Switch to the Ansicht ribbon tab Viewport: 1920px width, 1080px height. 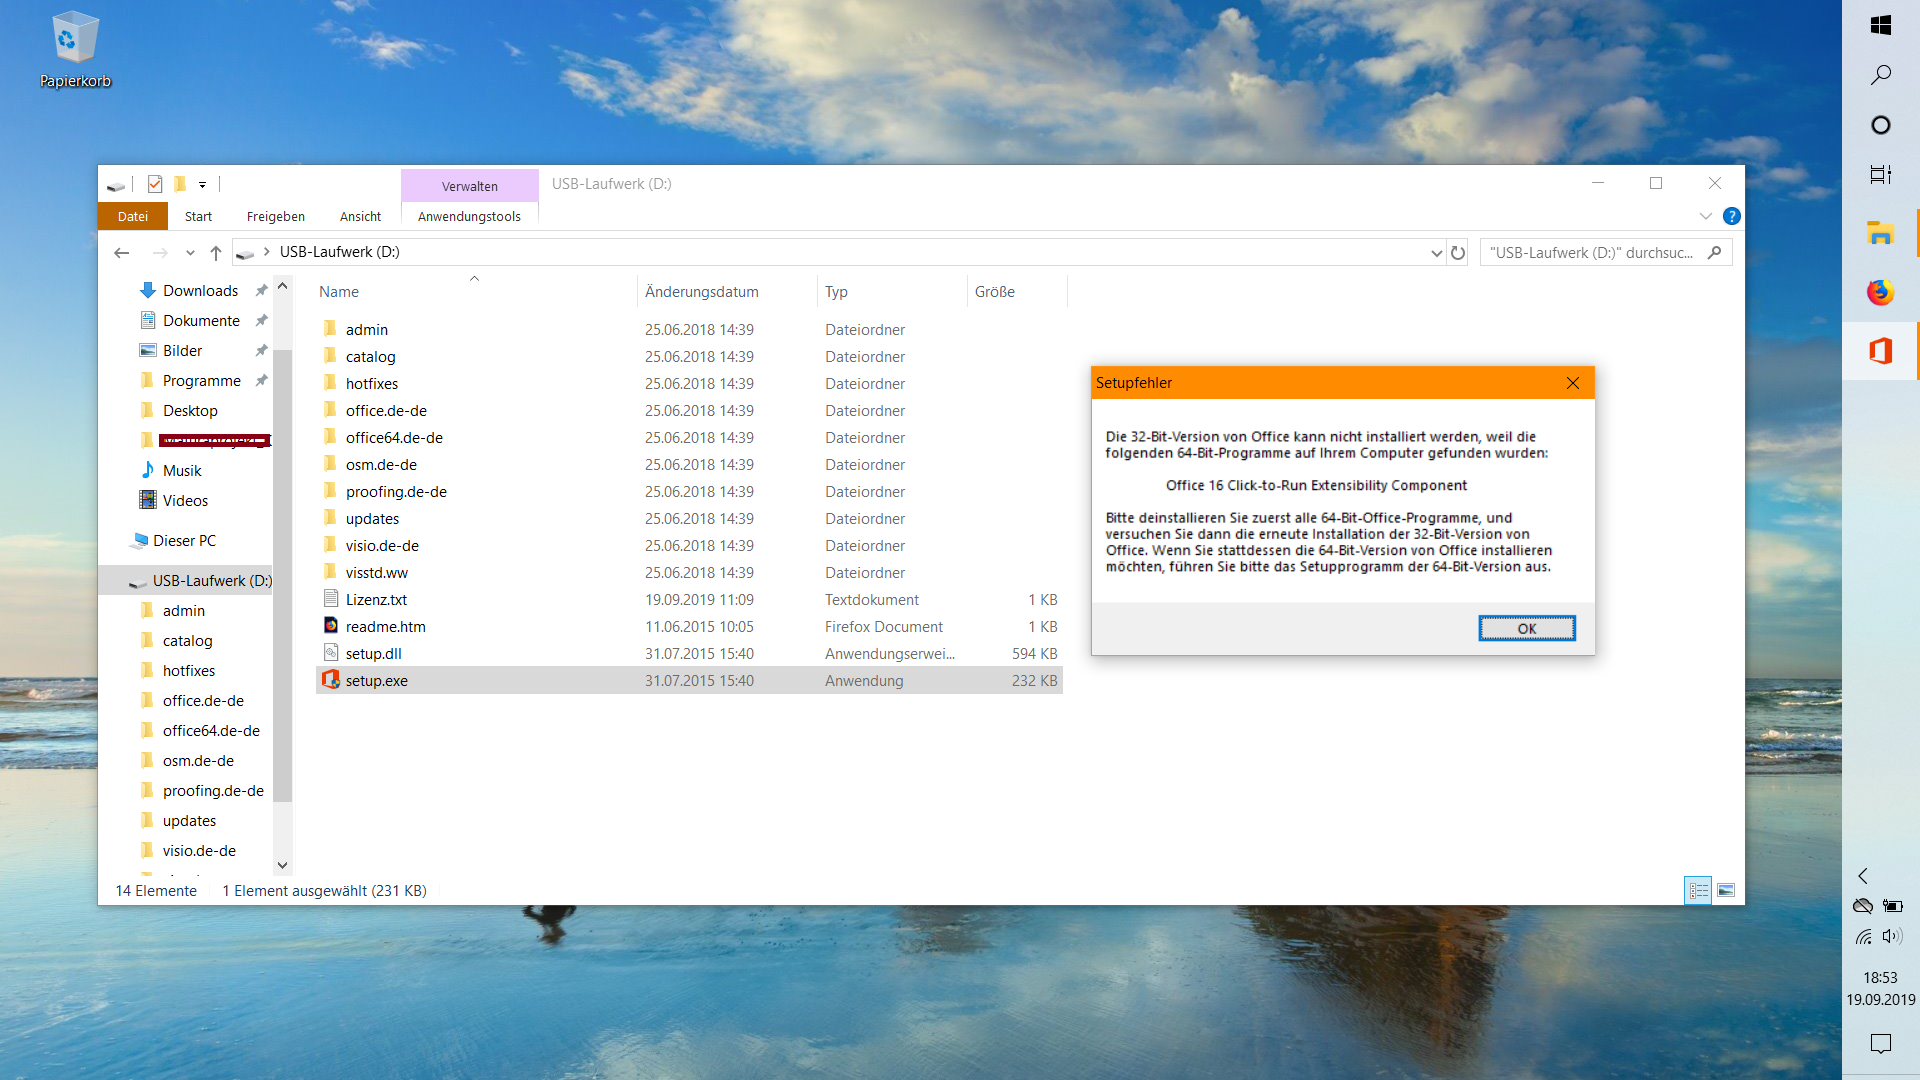tap(360, 216)
